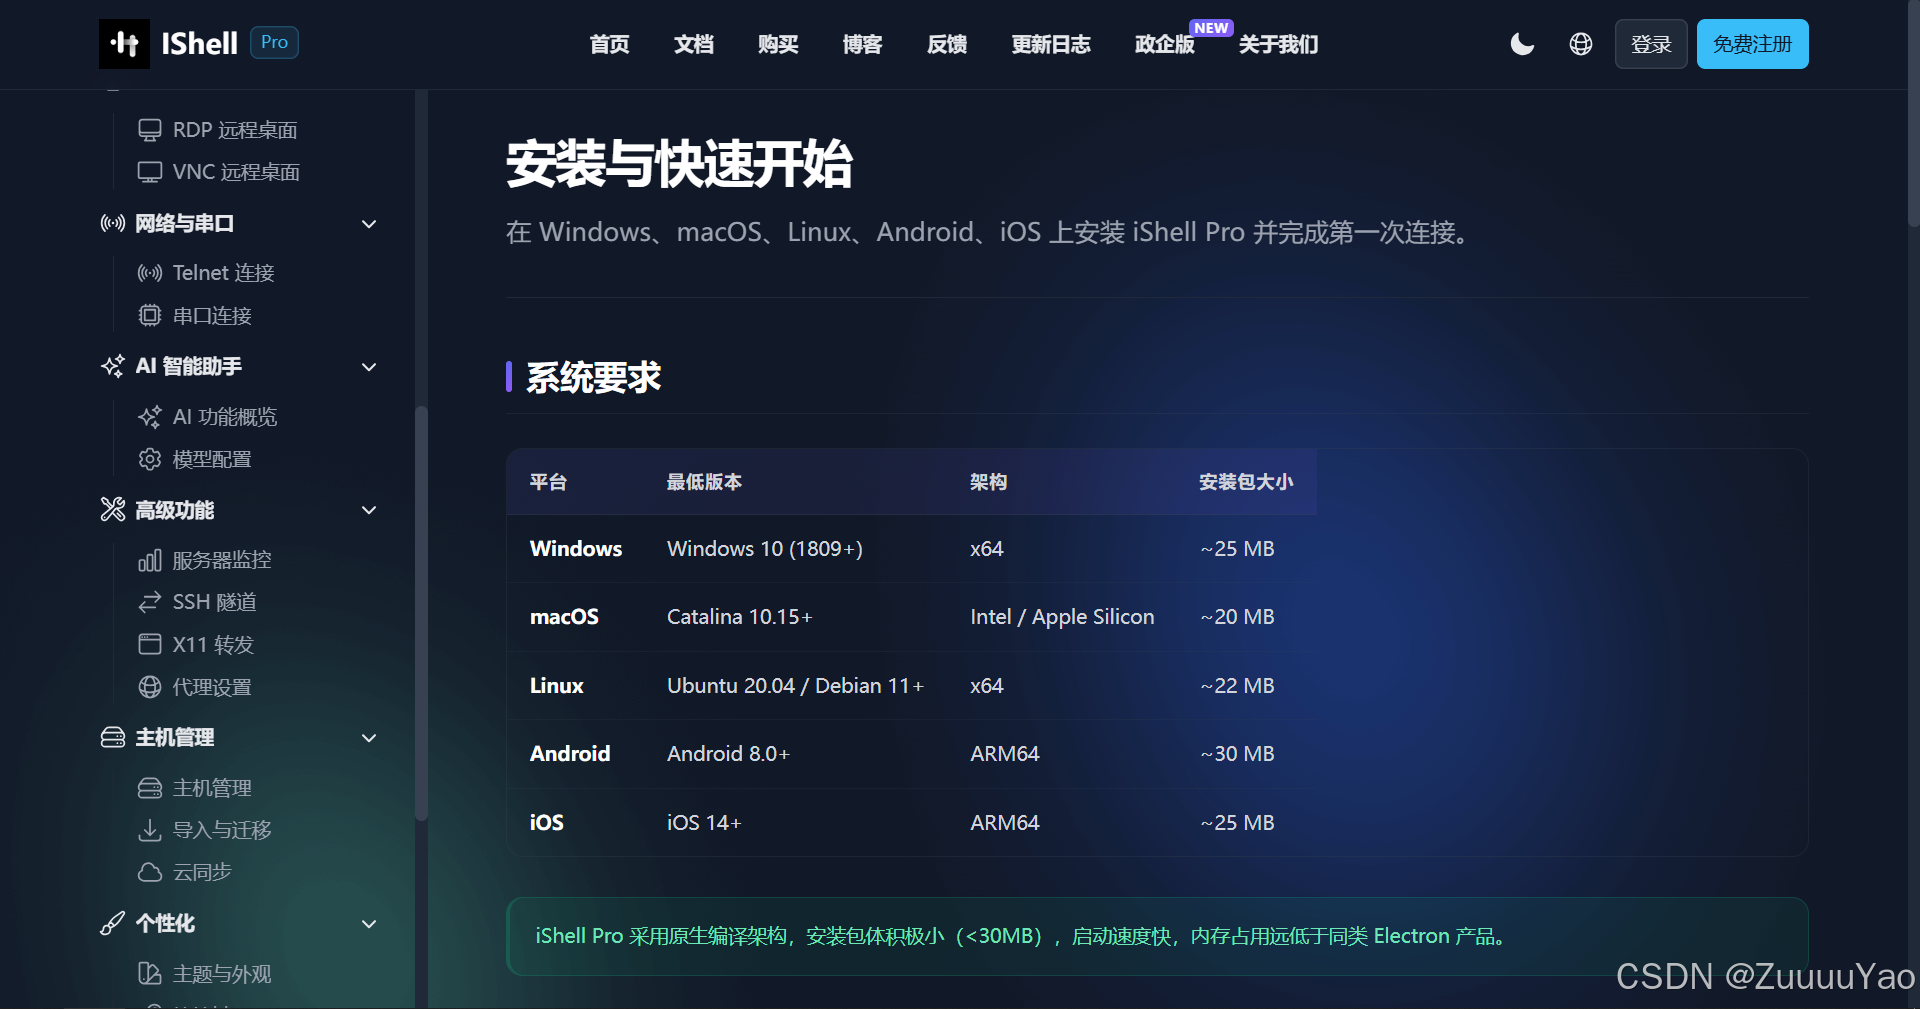Open 关于我们 in the navigation
This screenshot has height=1009, width=1920.
point(1279,44)
